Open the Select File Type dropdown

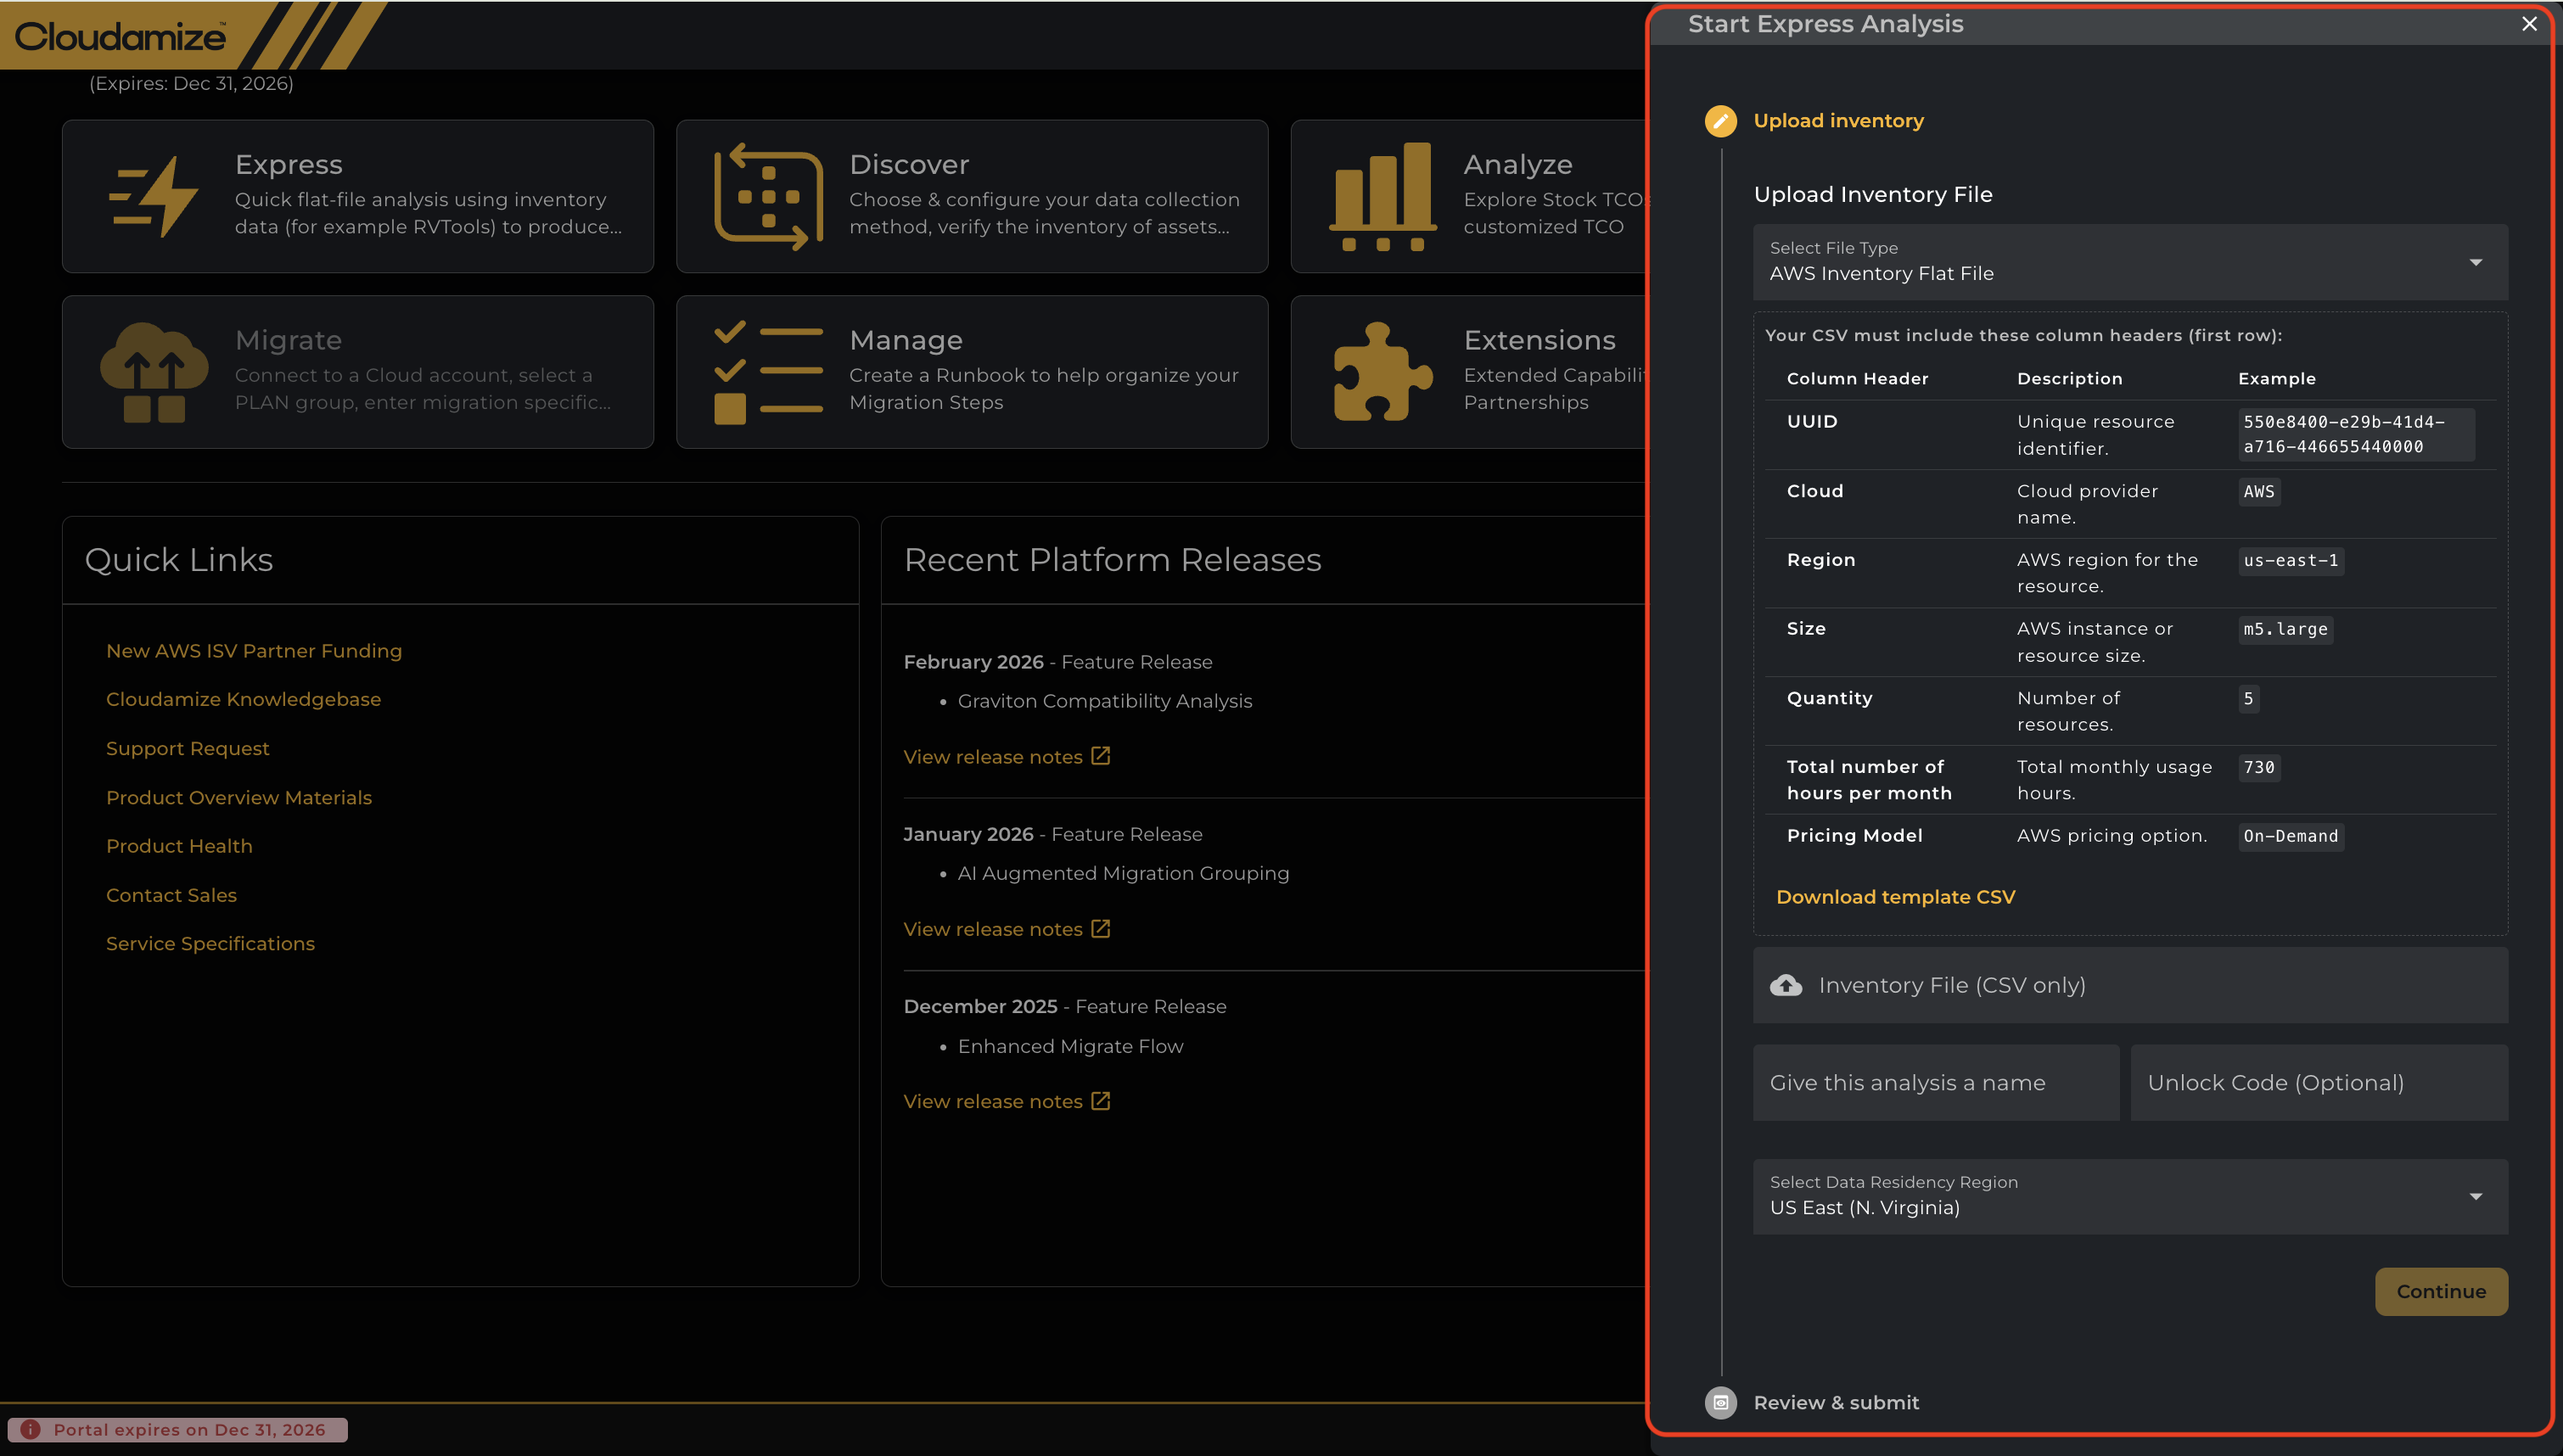(2130, 262)
